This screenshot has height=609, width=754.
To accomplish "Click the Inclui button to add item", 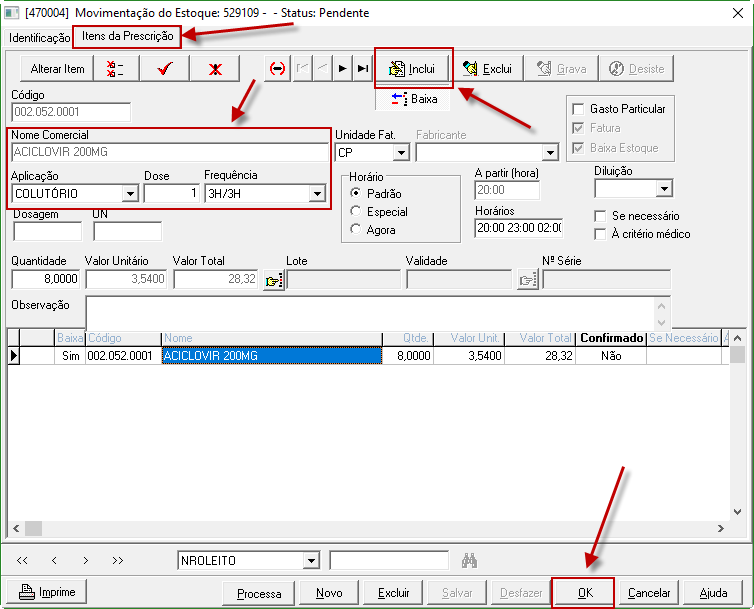I will pyautogui.click(x=413, y=69).
